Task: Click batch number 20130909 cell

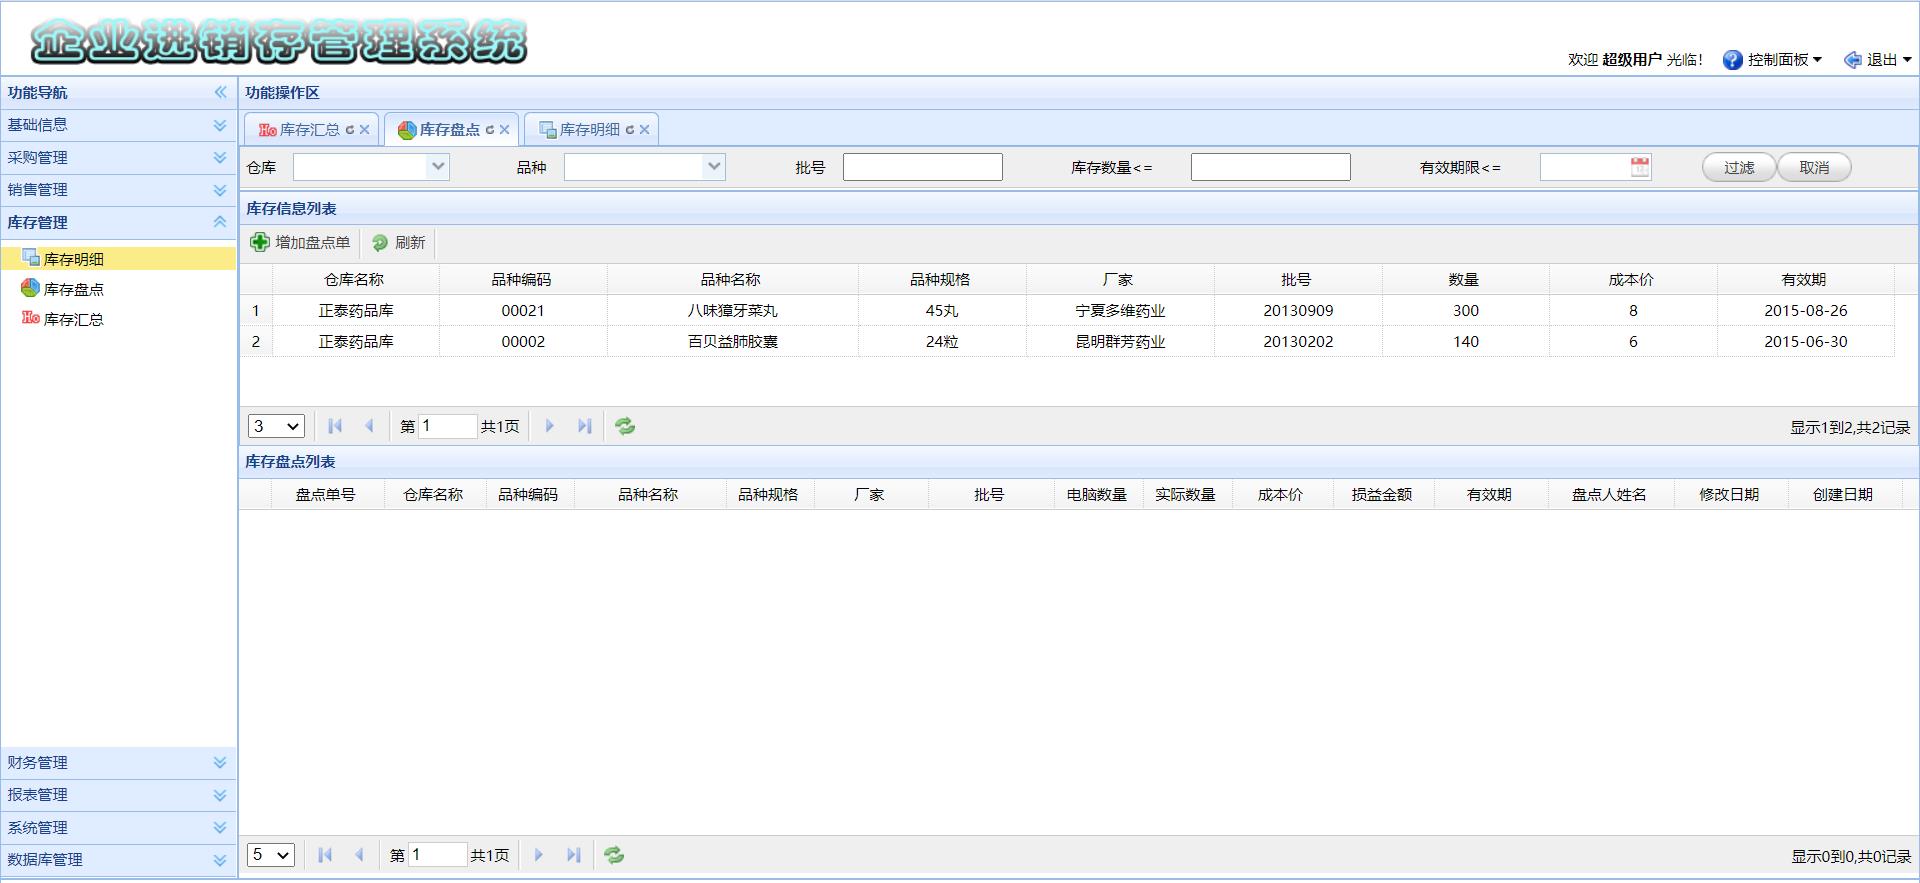Action: pyautogui.click(x=1298, y=311)
